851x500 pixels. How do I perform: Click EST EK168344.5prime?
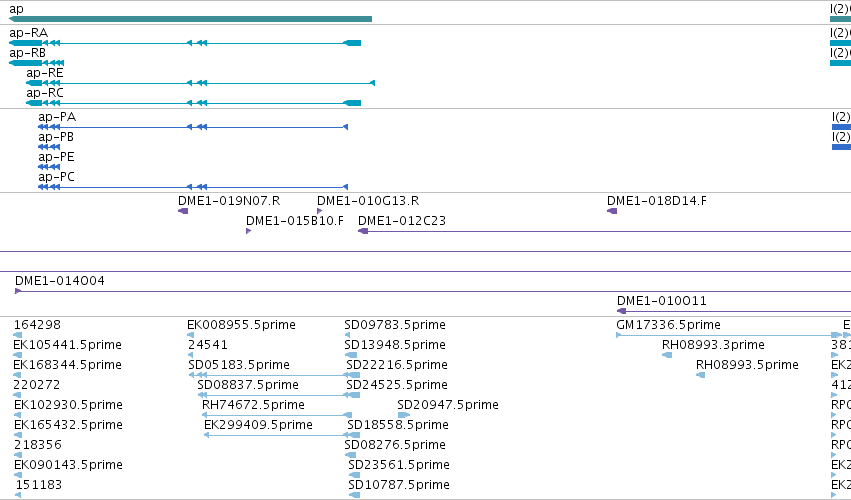[17, 375]
